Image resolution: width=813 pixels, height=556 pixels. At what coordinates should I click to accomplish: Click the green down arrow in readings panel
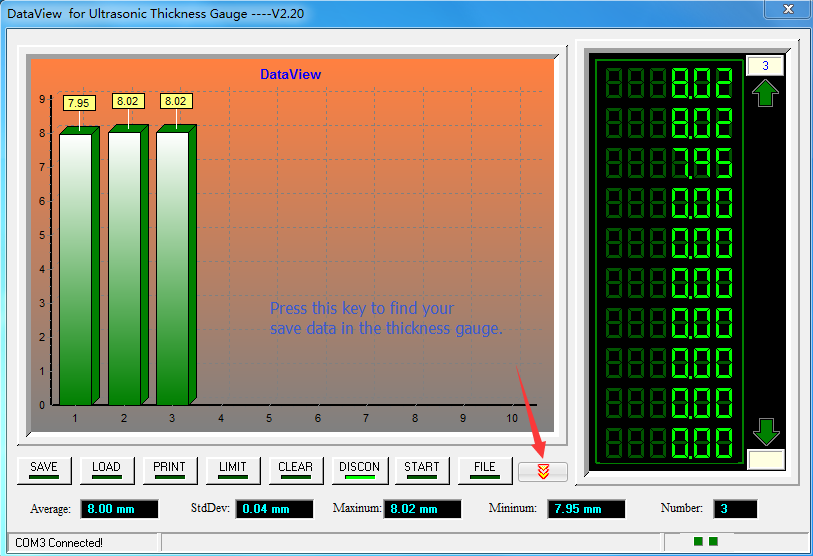point(766,432)
